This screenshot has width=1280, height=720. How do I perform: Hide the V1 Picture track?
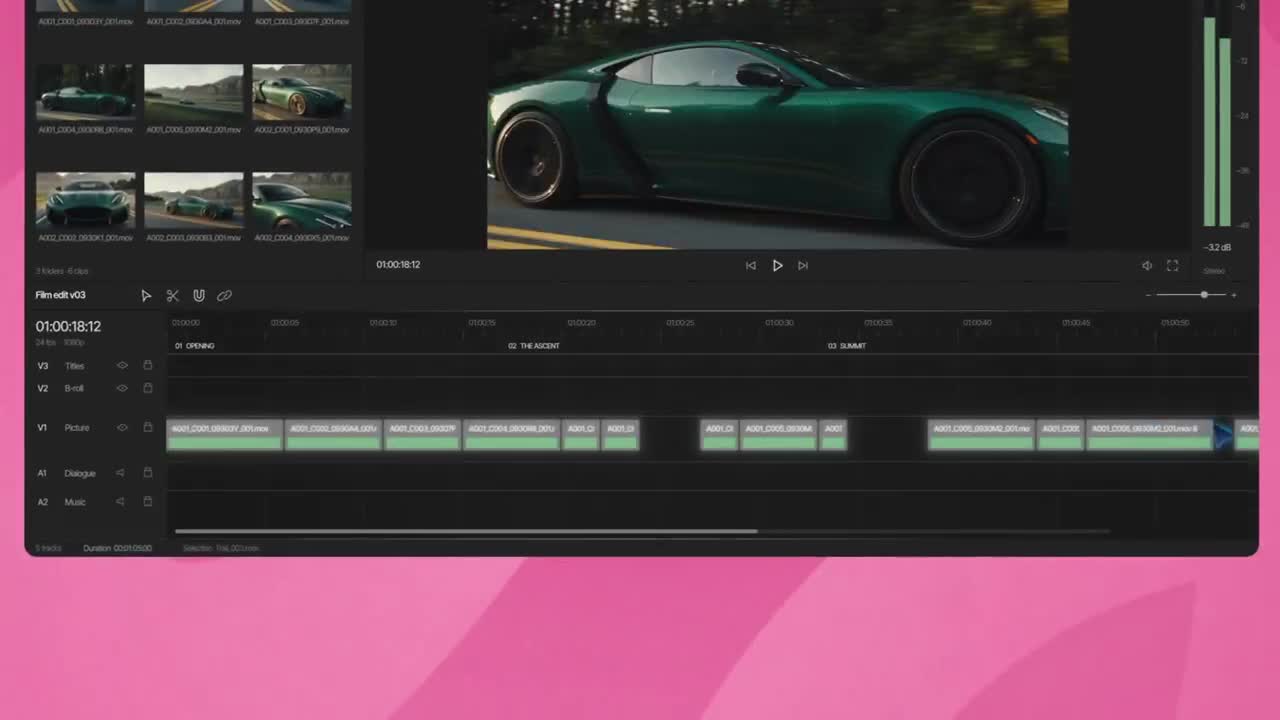click(123, 427)
